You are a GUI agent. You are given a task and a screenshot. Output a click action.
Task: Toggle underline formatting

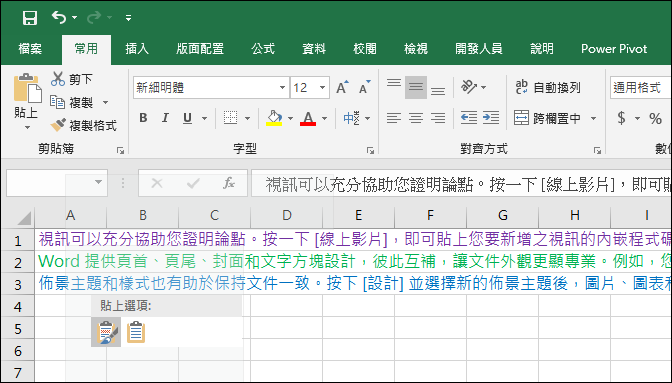[x=187, y=118]
